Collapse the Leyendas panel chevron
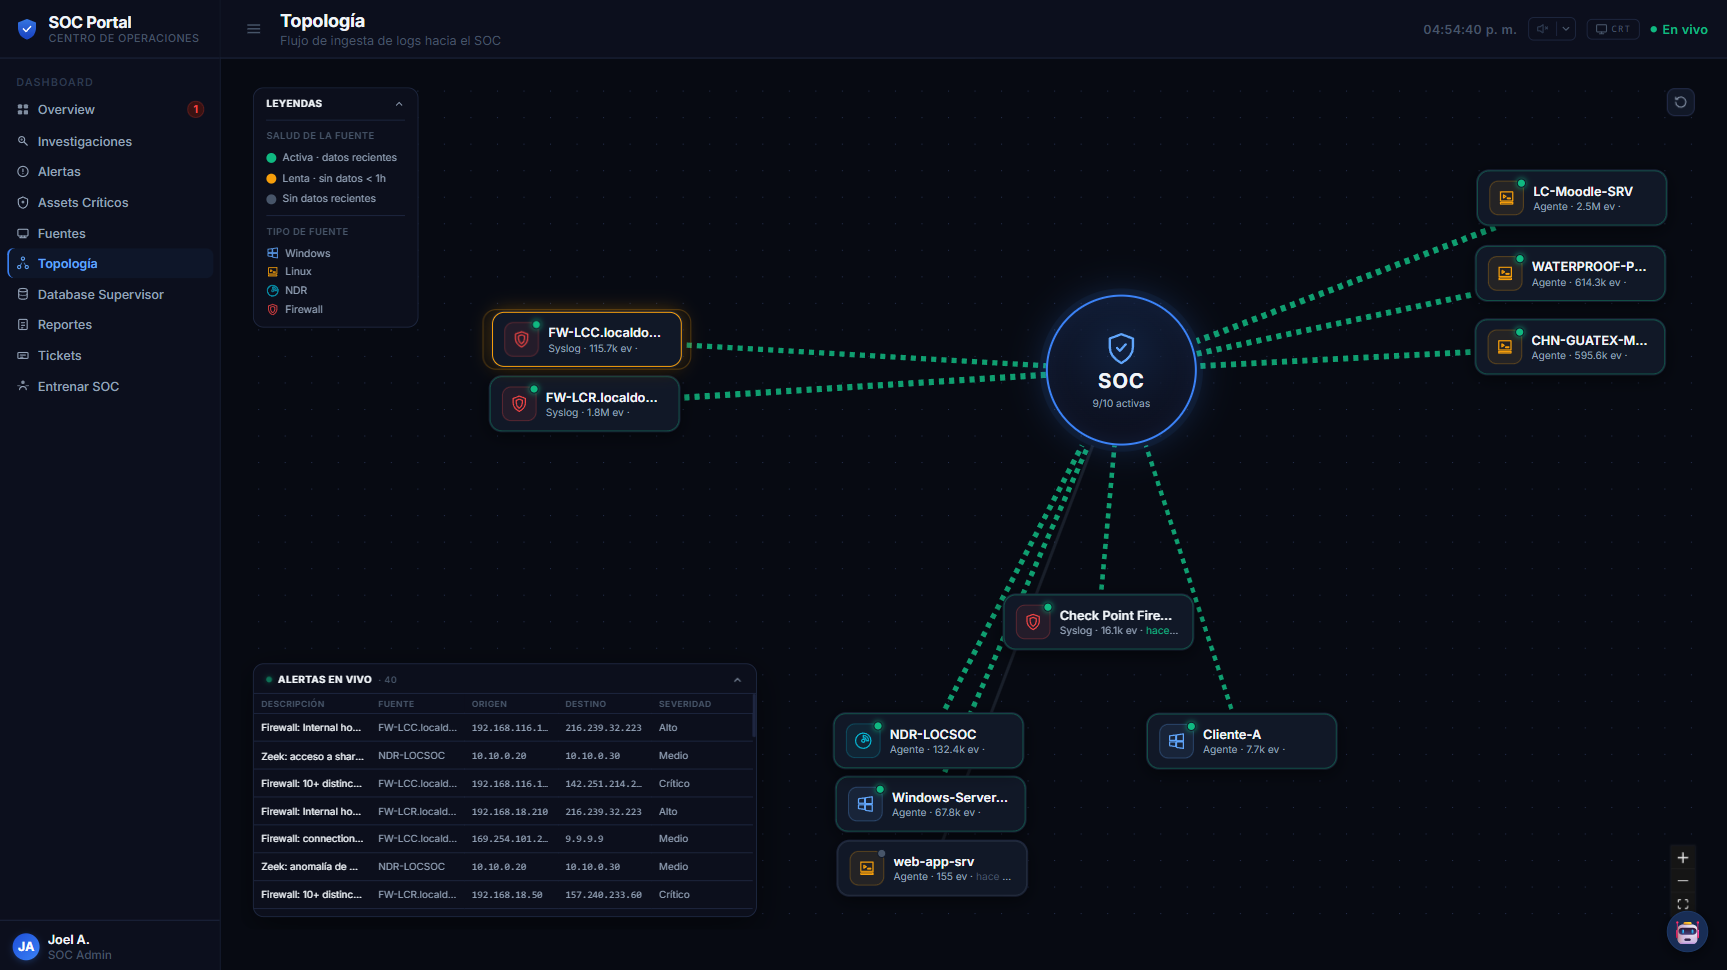Viewport: 1727px width, 970px height. (x=399, y=104)
